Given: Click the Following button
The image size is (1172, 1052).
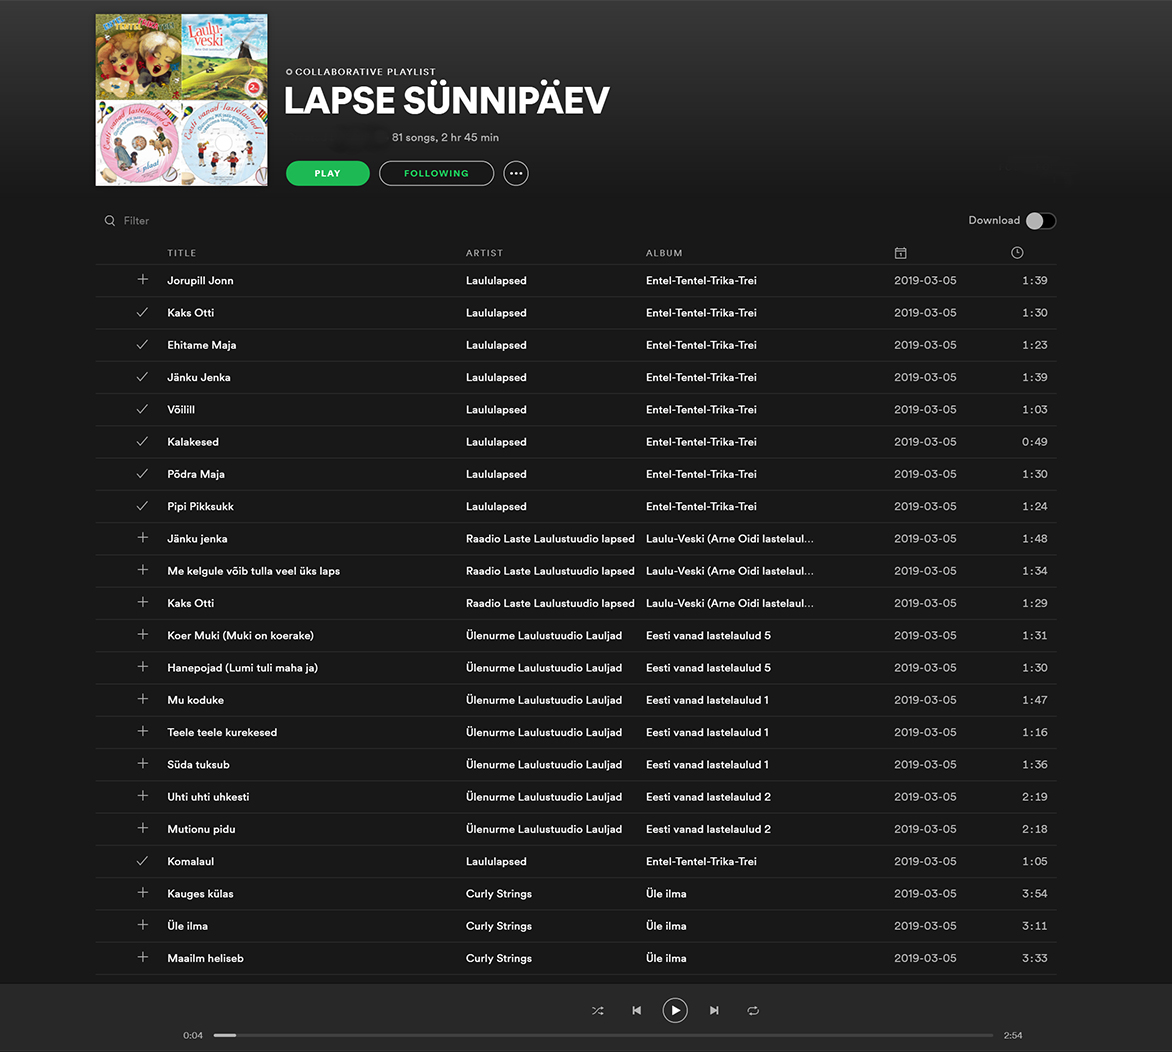Looking at the screenshot, I should point(436,173).
